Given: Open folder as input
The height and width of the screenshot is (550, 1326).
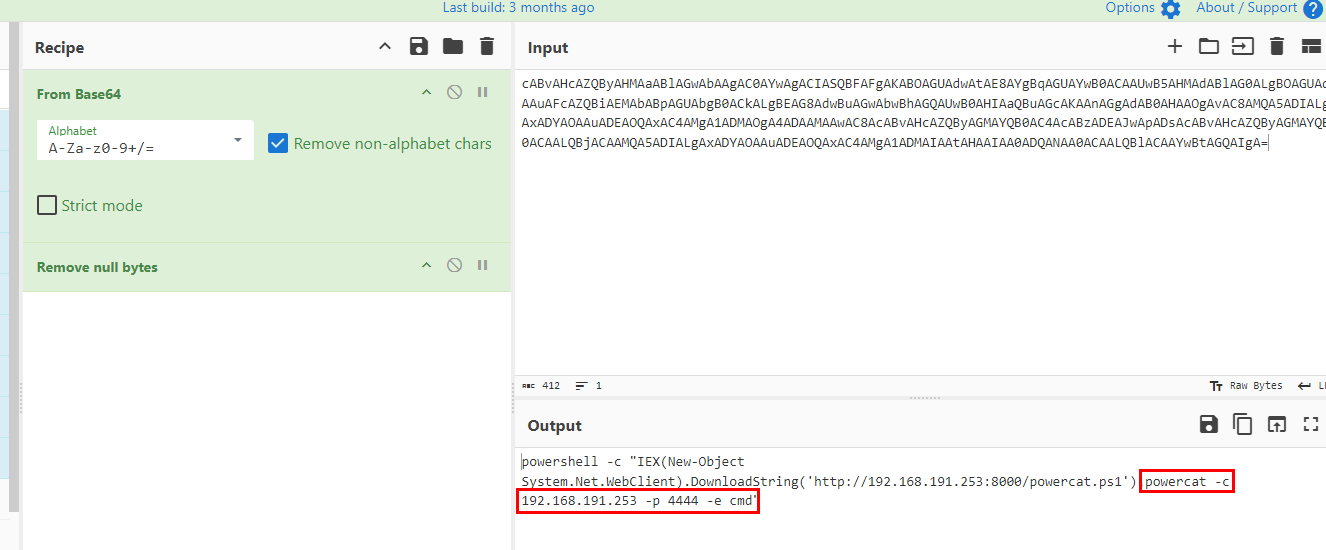Looking at the screenshot, I should (1209, 46).
